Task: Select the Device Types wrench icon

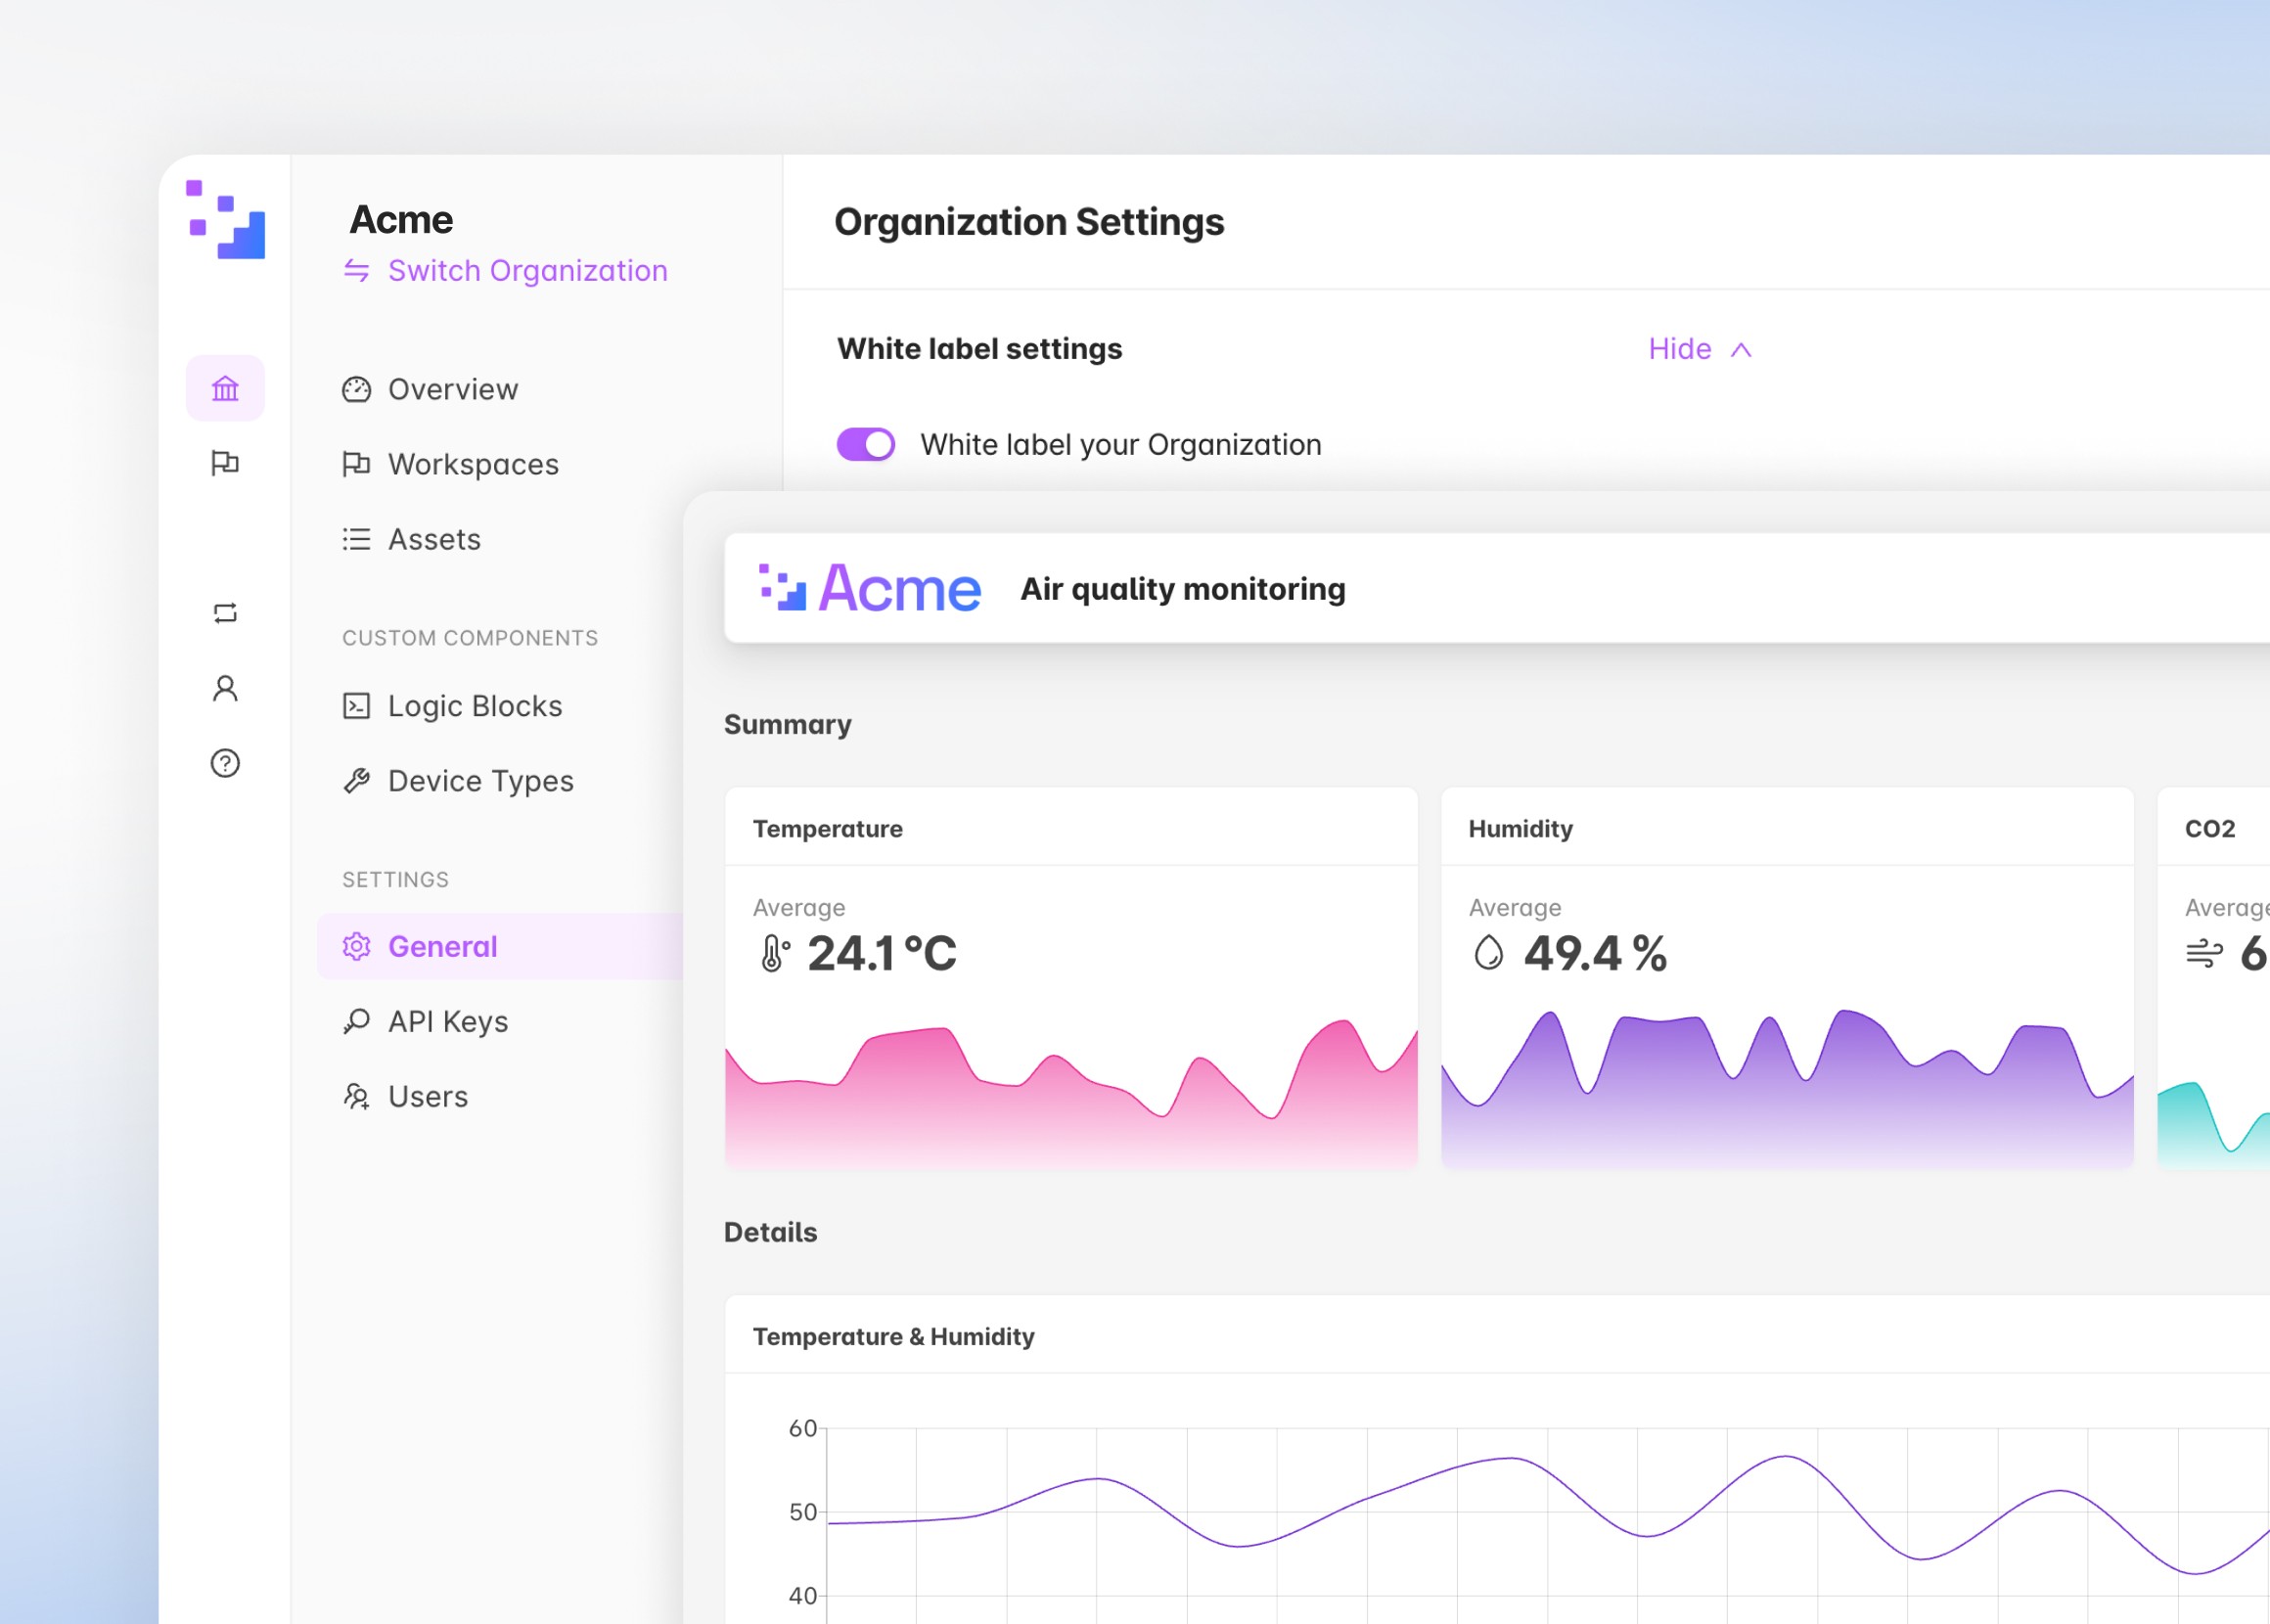Action: click(x=356, y=781)
